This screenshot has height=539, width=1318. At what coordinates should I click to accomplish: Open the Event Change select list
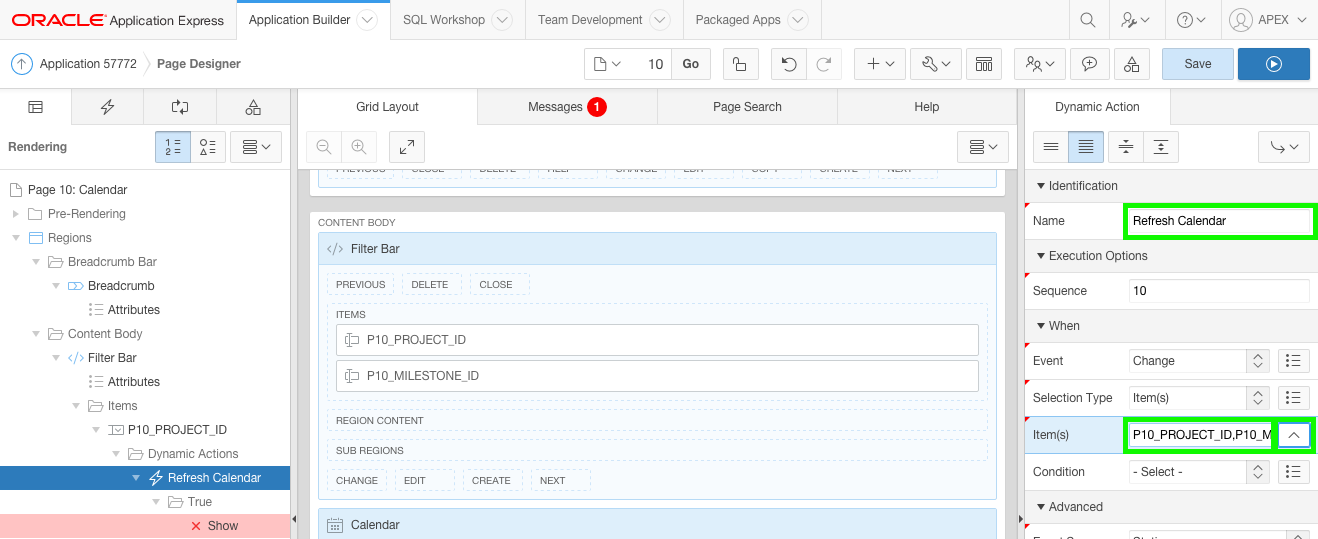tap(1199, 361)
